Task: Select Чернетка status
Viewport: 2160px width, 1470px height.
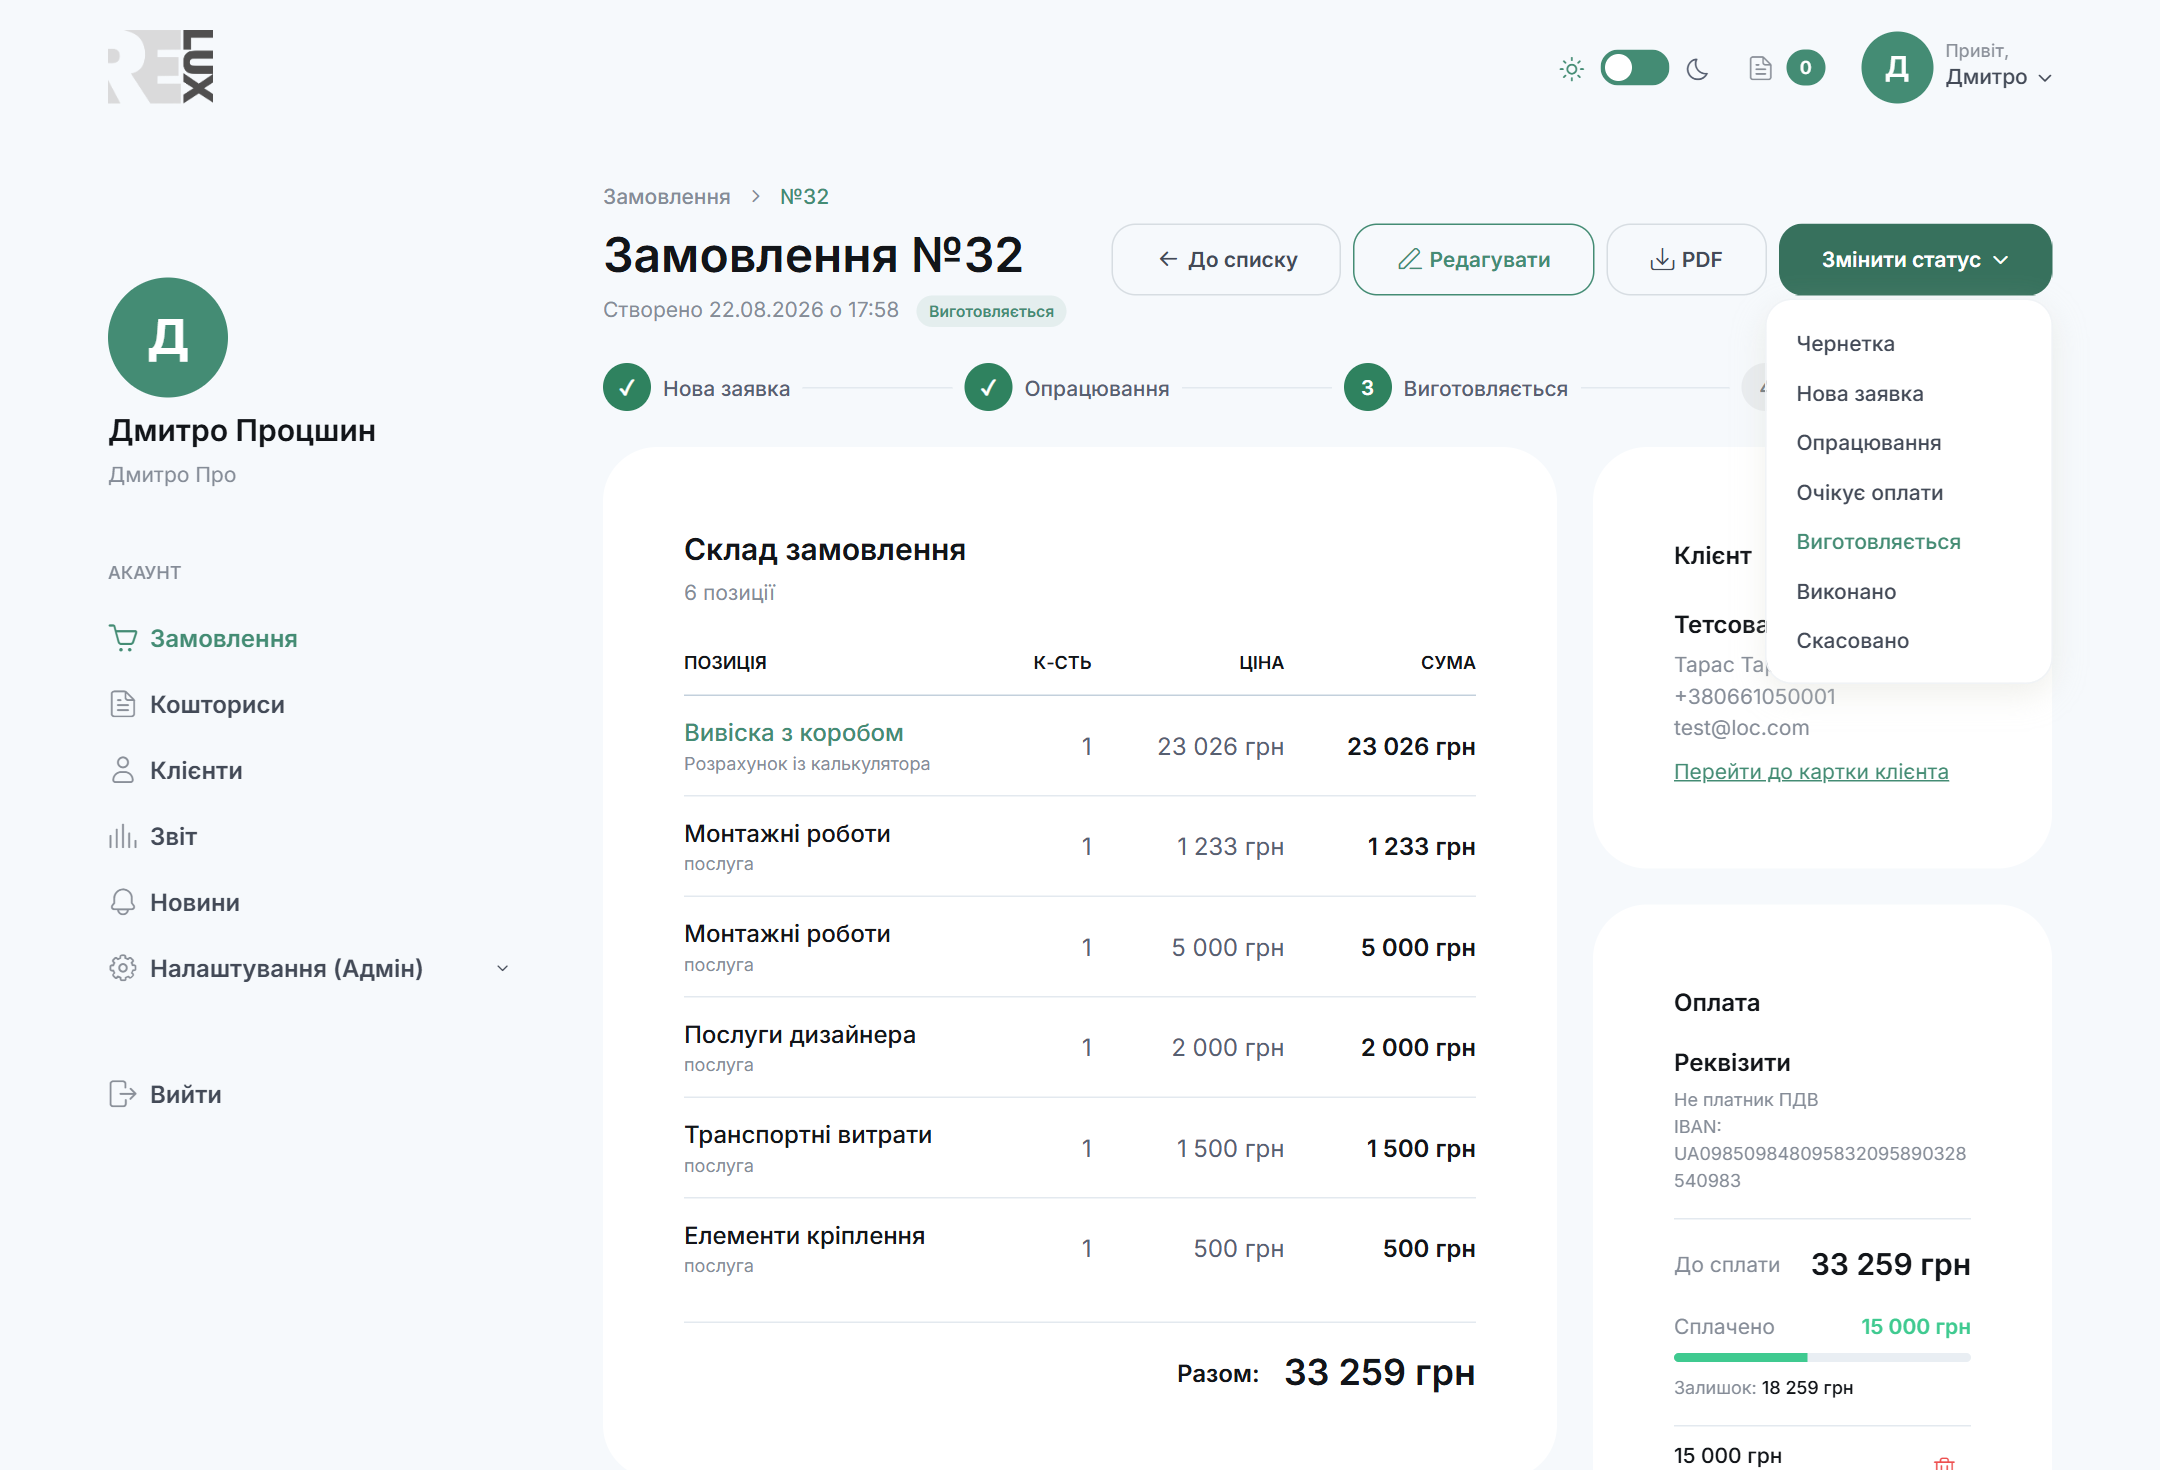Action: (x=1845, y=343)
